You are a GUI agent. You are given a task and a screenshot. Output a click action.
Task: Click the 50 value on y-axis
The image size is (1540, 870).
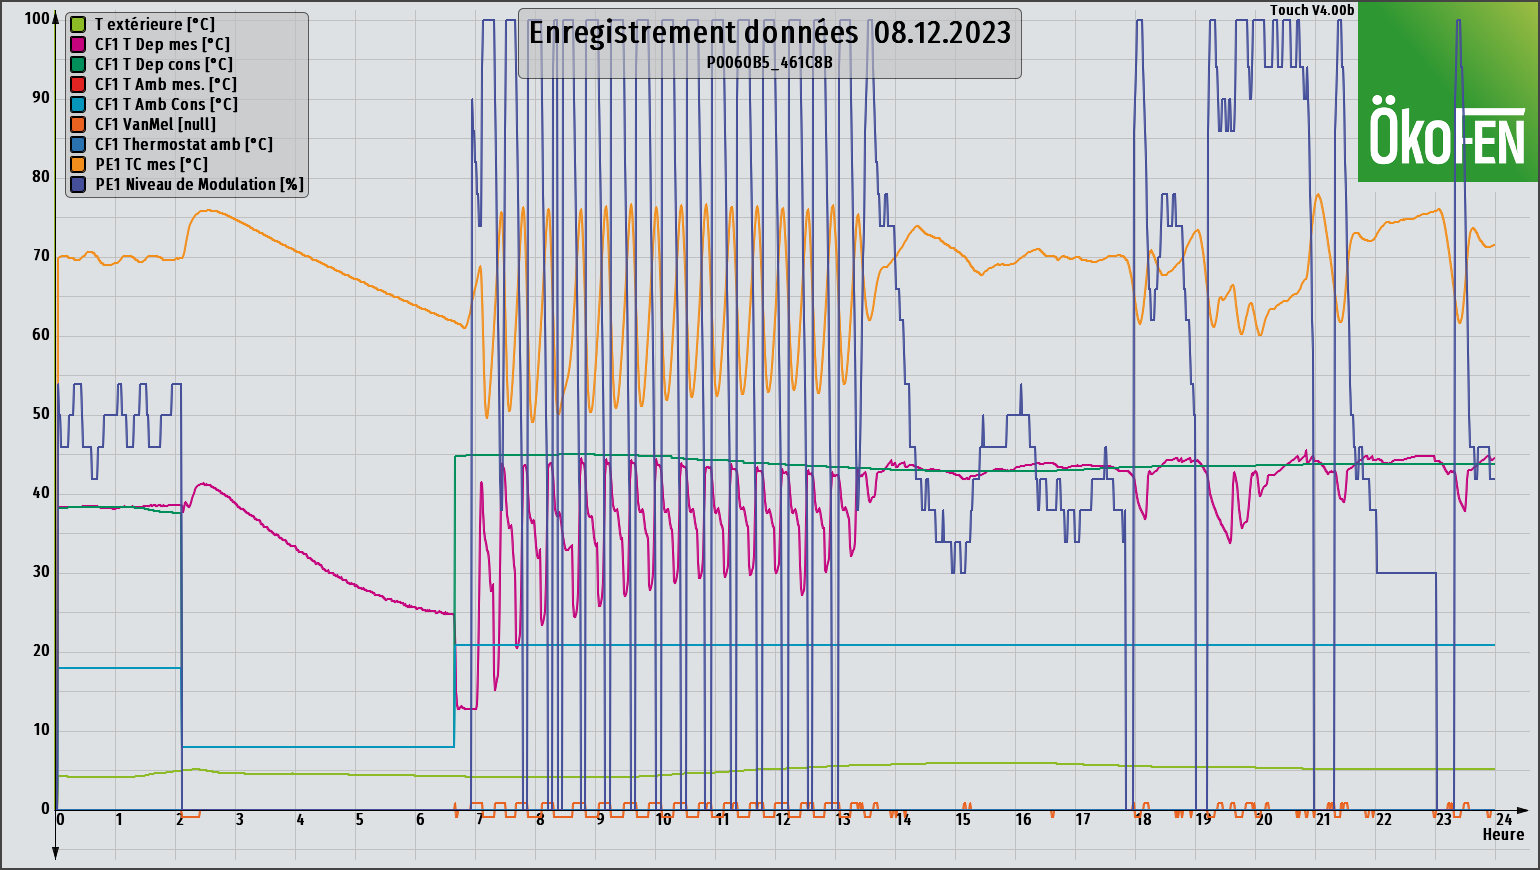(41, 413)
